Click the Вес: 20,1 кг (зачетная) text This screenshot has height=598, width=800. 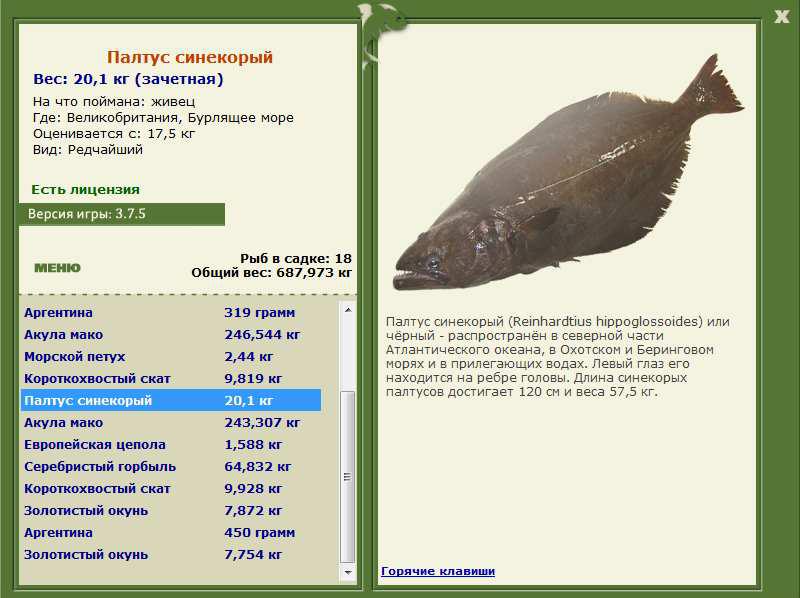[x=128, y=79]
